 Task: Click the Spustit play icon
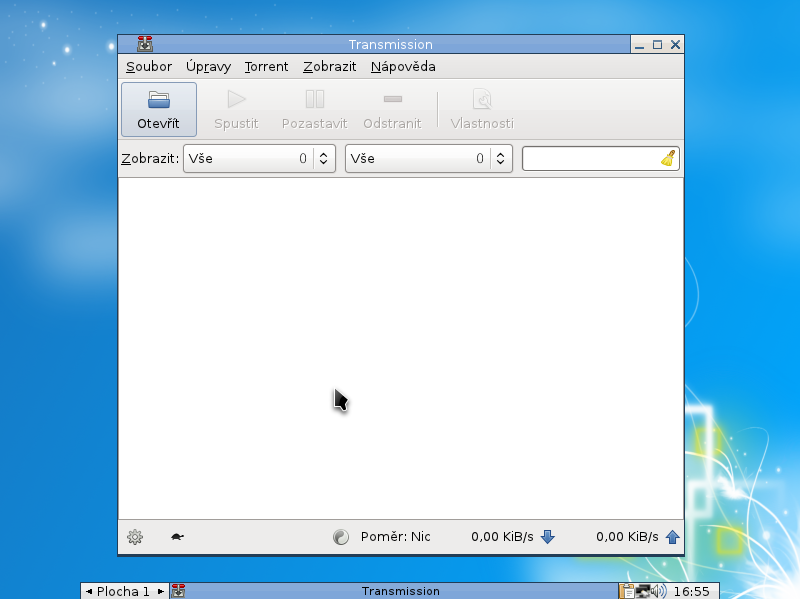[x=236, y=99]
